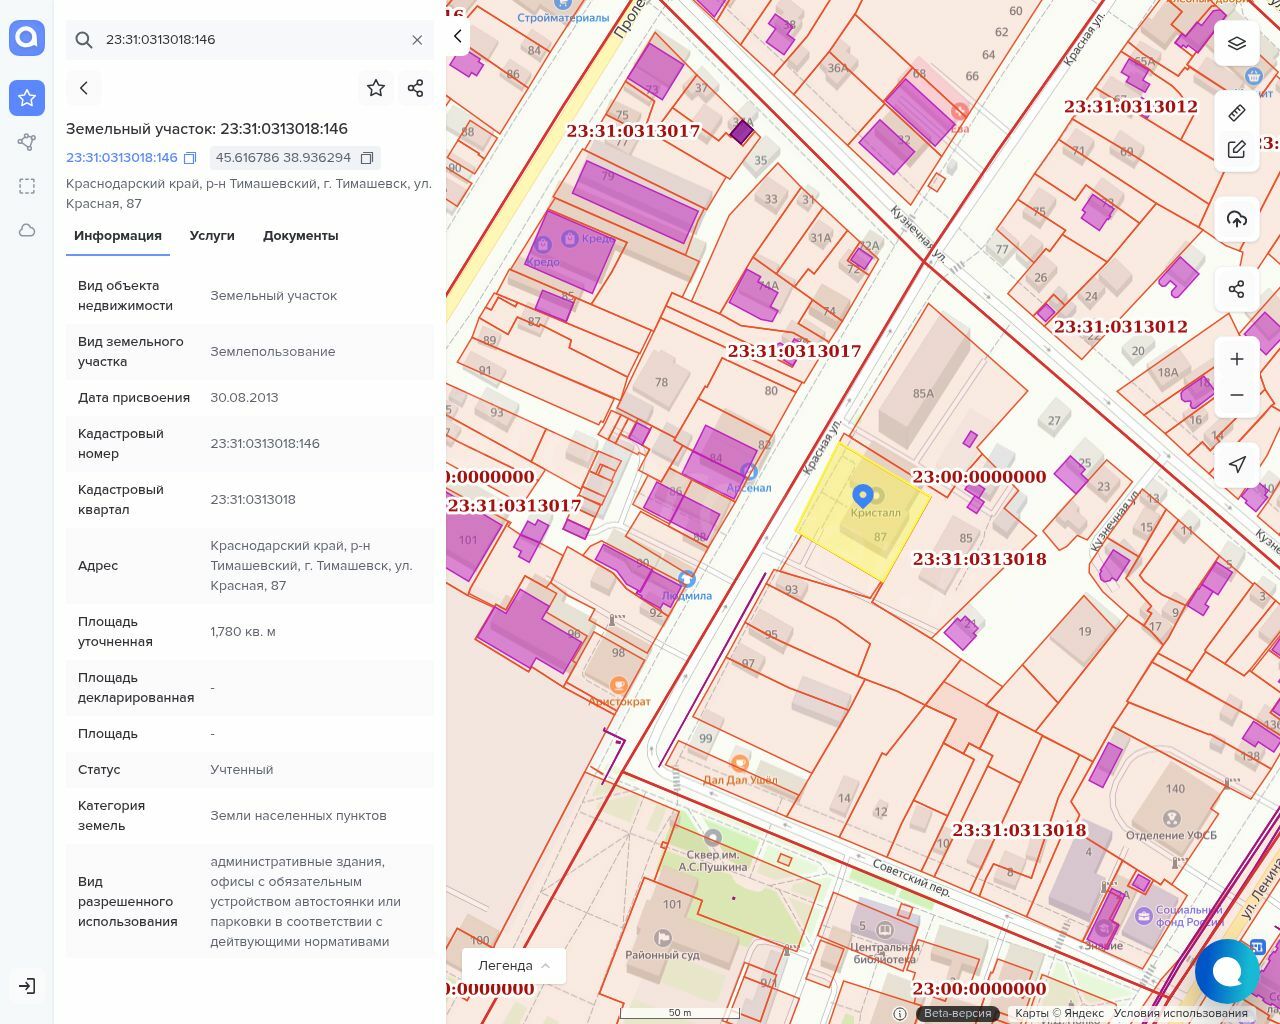1280x1024 pixels.
Task: Select the ruler measurement tool
Action: click(1236, 113)
